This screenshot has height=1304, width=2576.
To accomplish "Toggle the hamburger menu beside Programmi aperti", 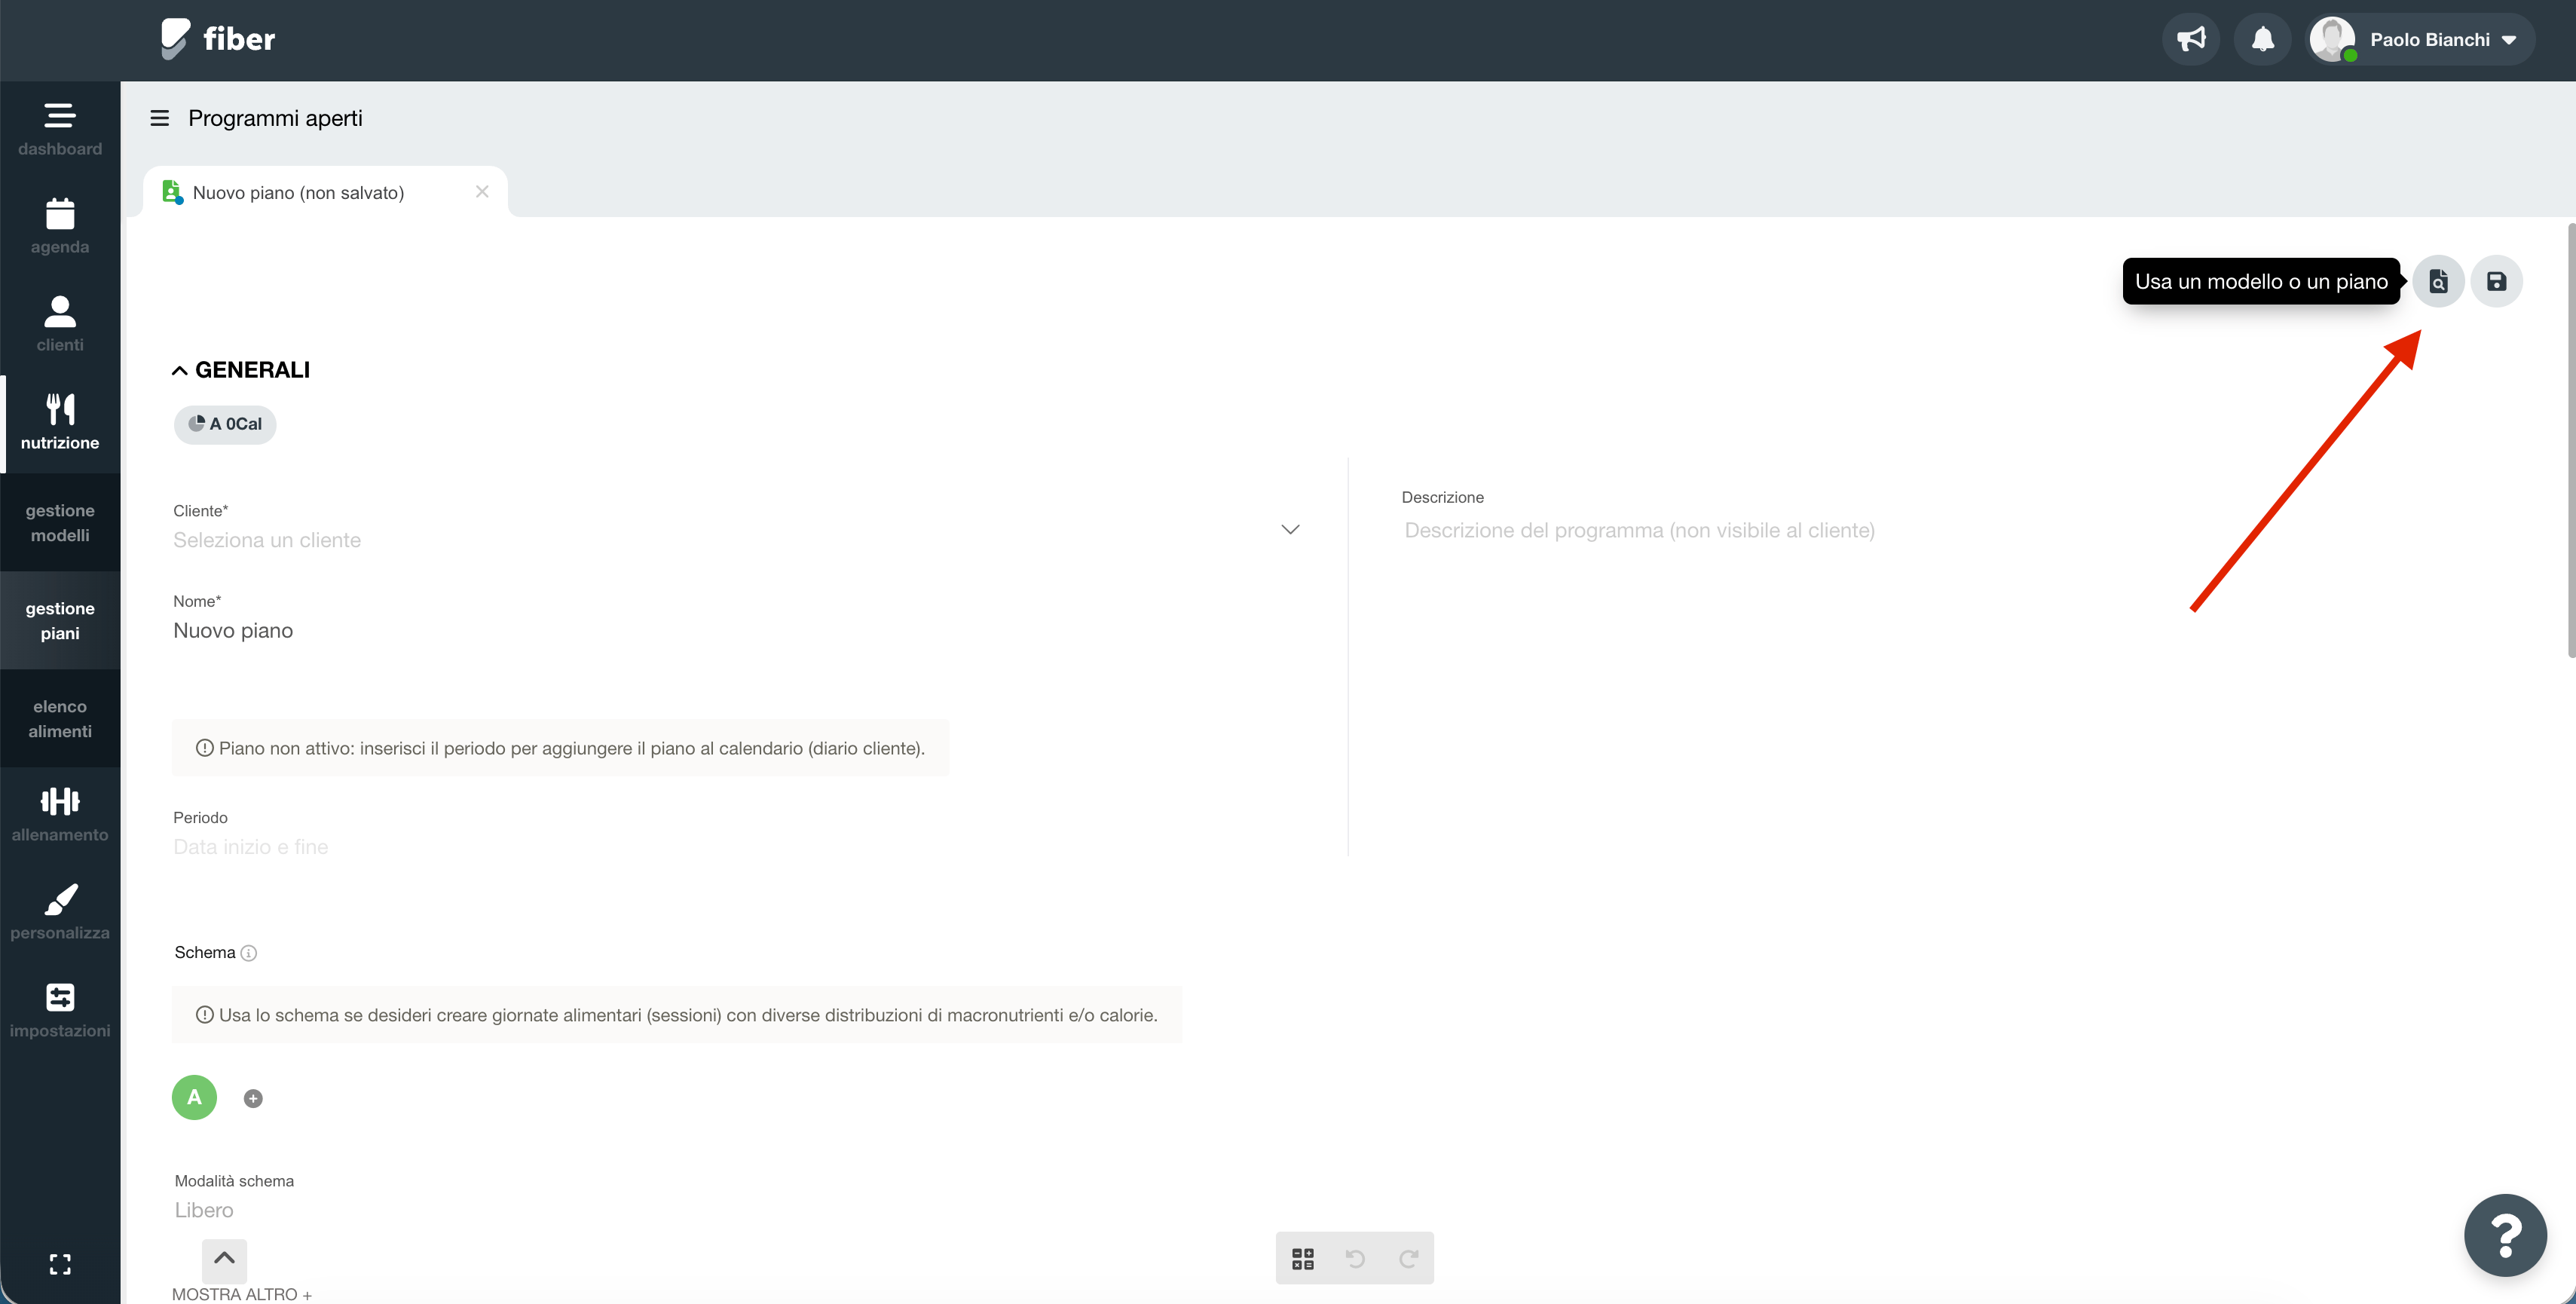I will pyautogui.click(x=159, y=118).
